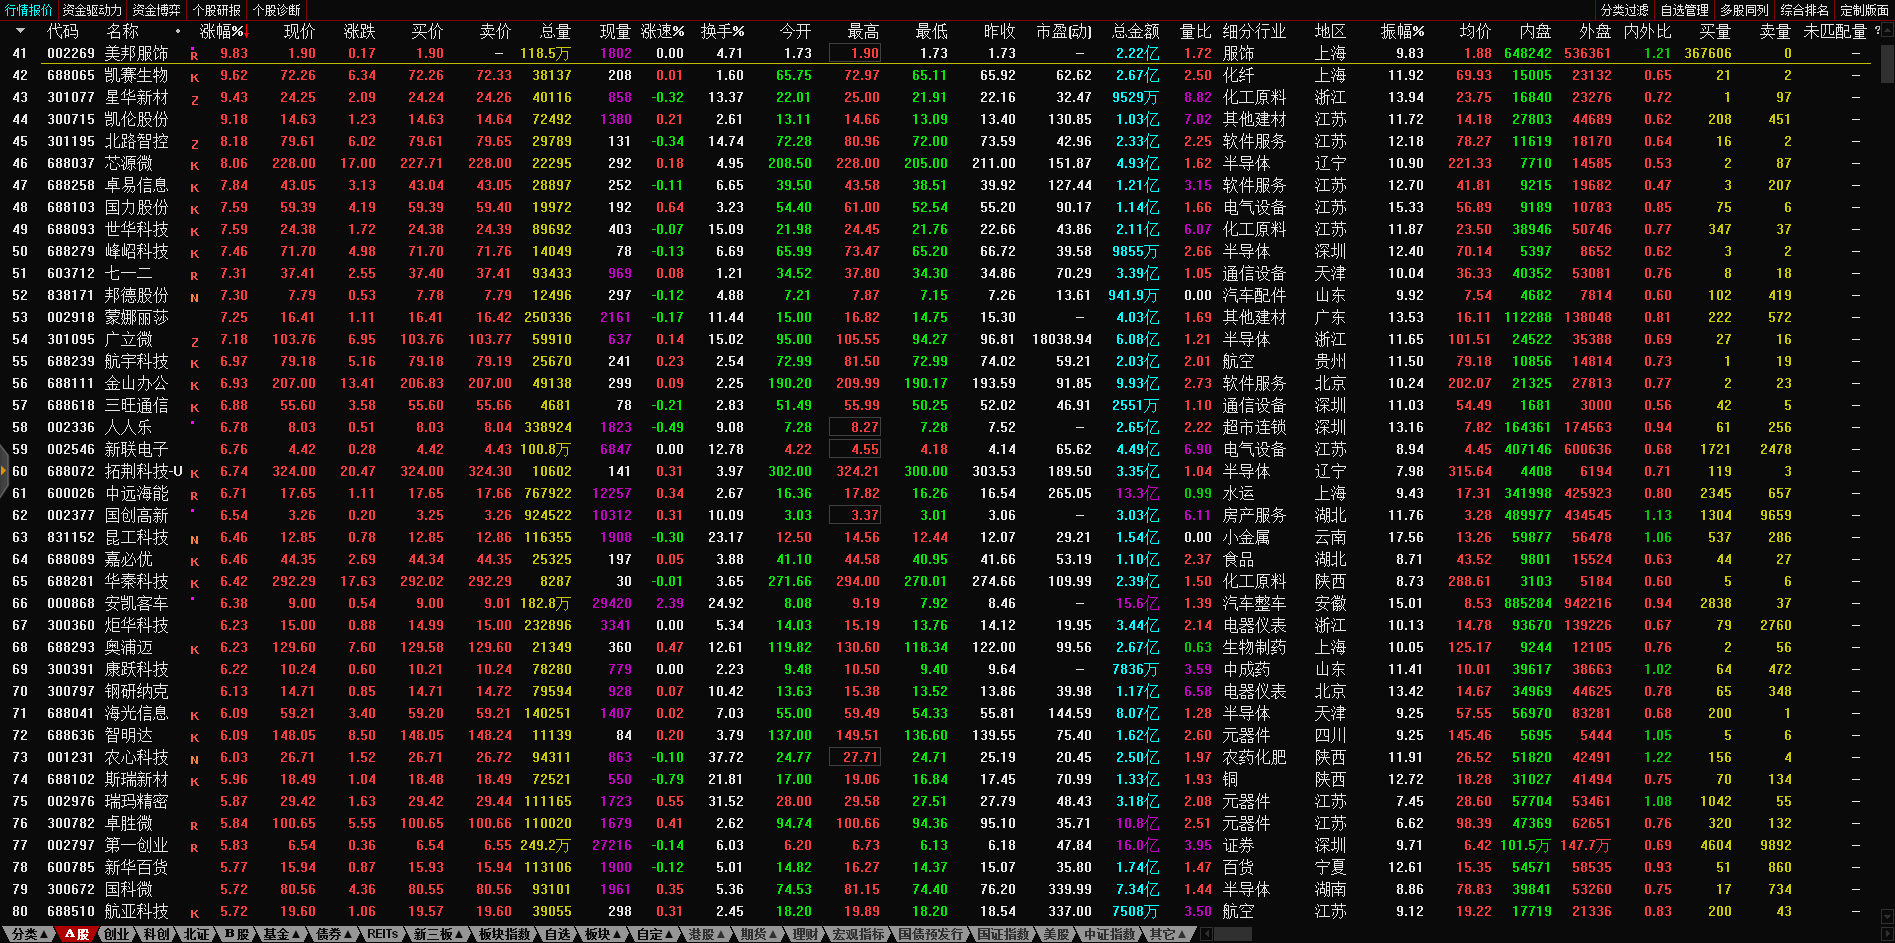
Task: Open the top-left column header dropdown arrow
Action: click(20, 31)
